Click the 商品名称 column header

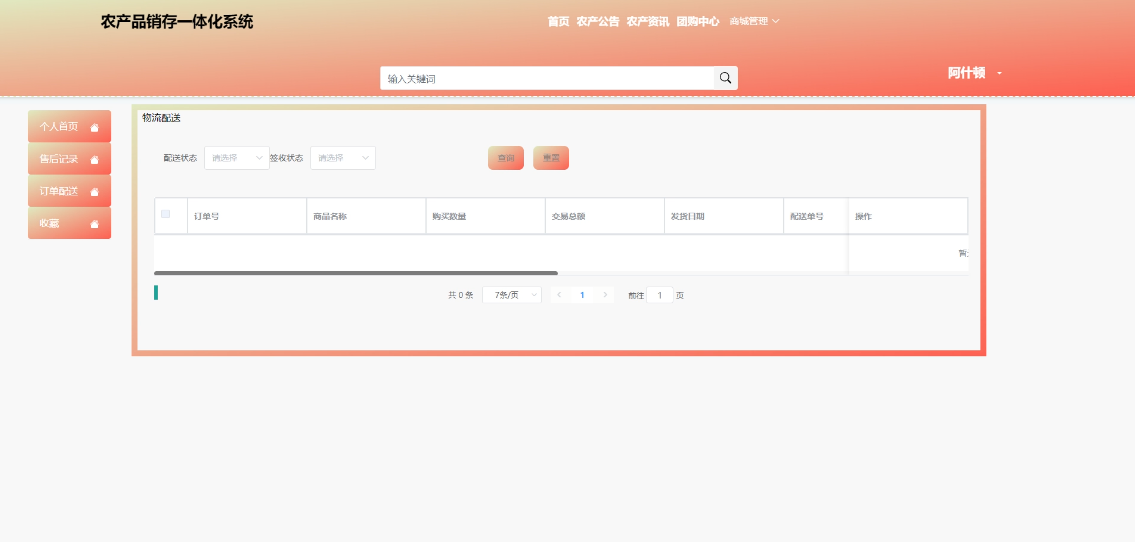(x=366, y=216)
